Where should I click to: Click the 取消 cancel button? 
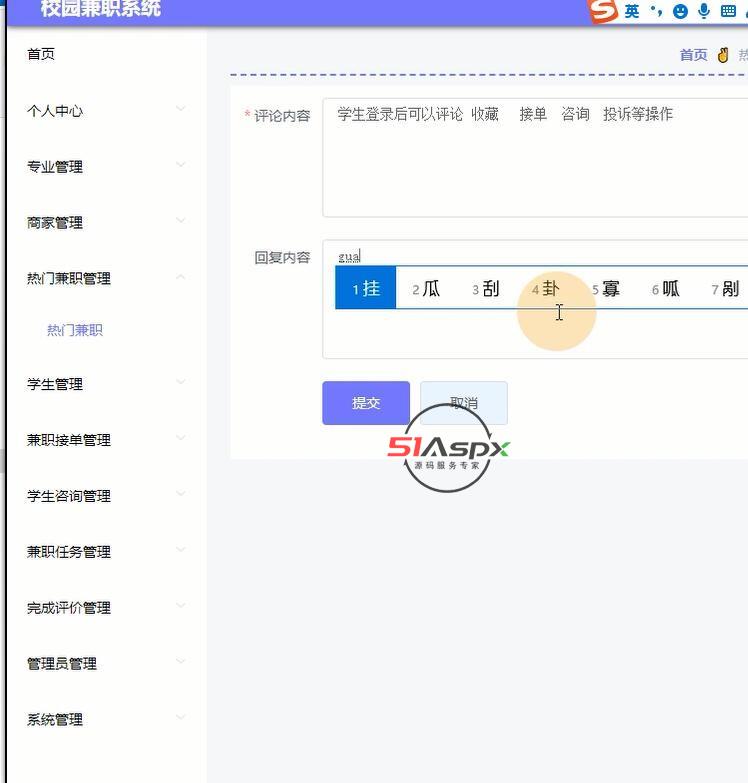point(464,403)
